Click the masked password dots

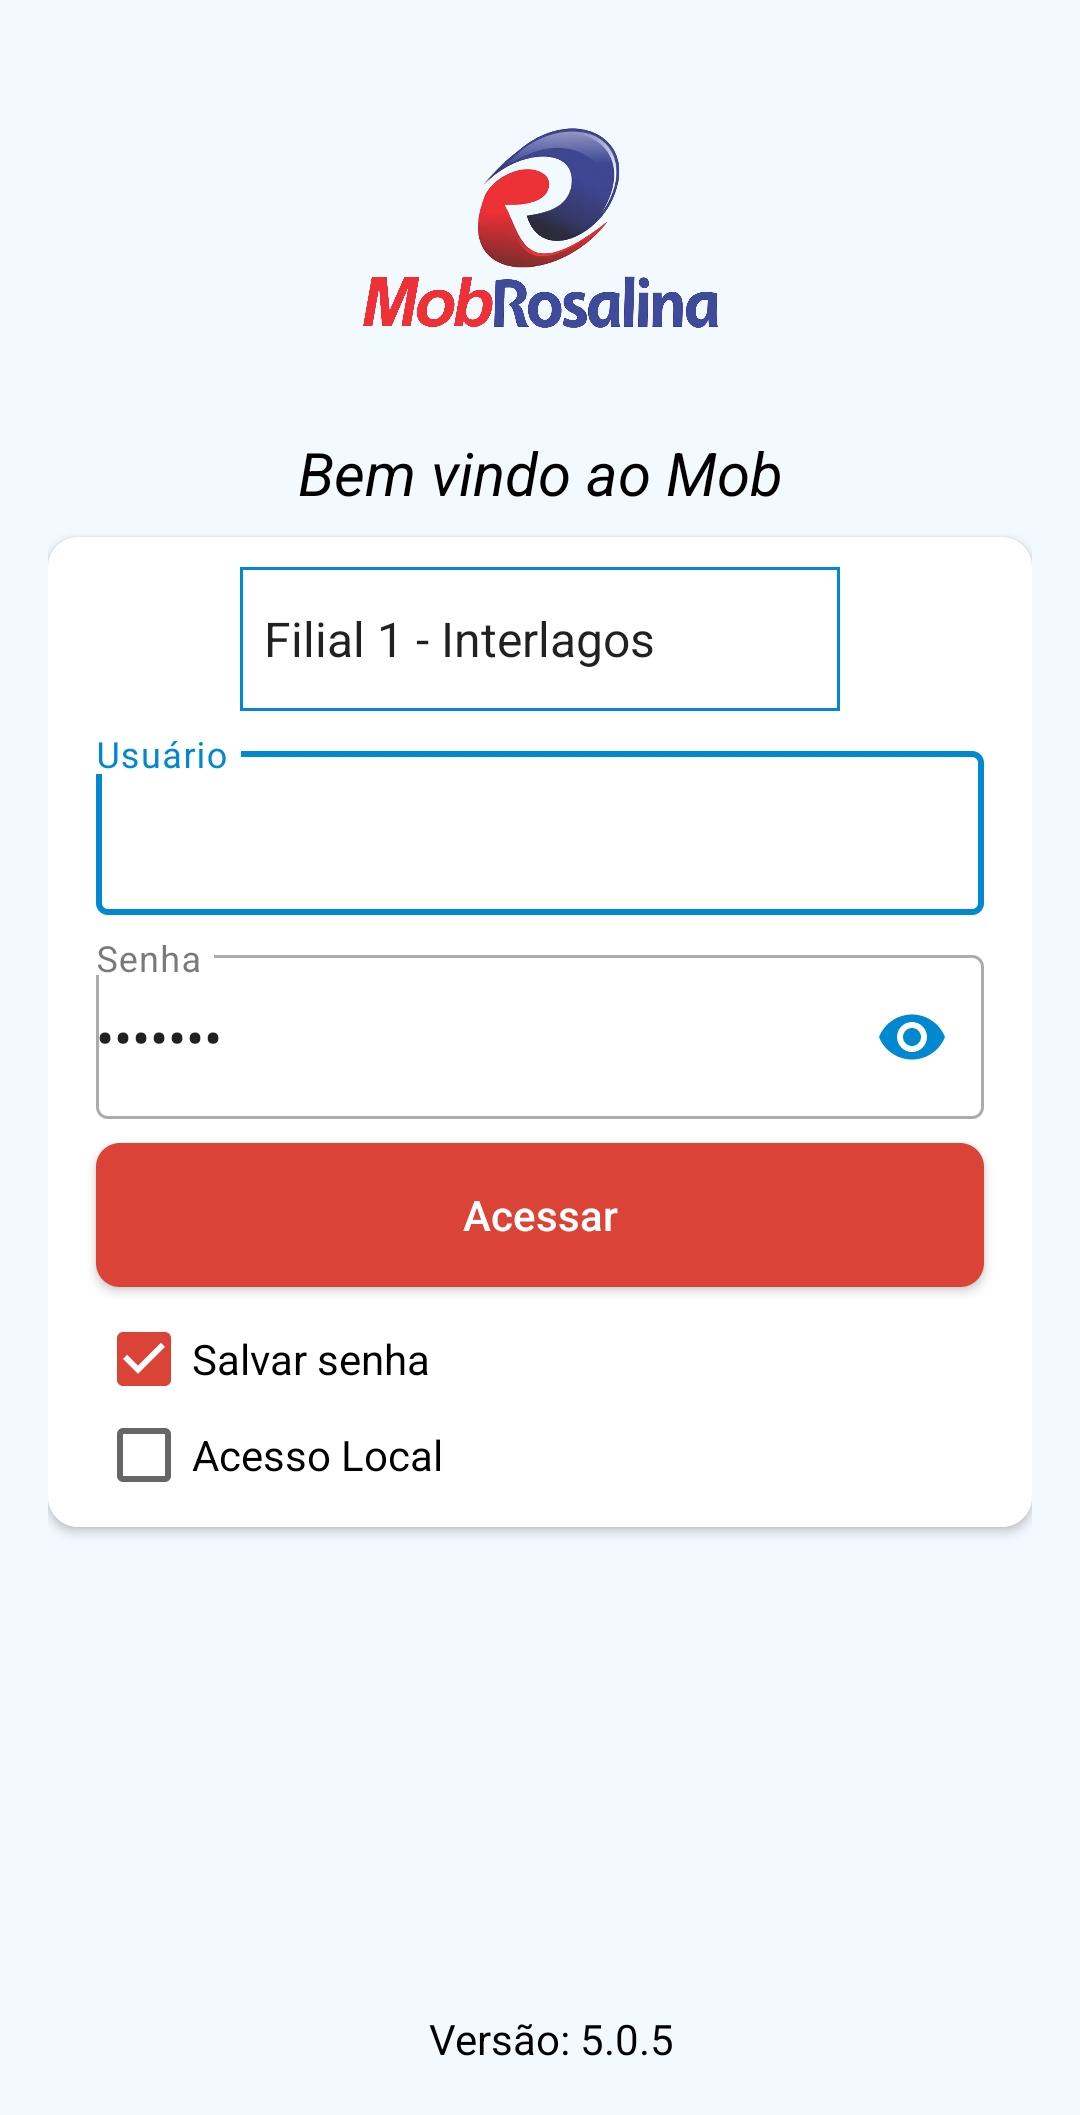160,1039
